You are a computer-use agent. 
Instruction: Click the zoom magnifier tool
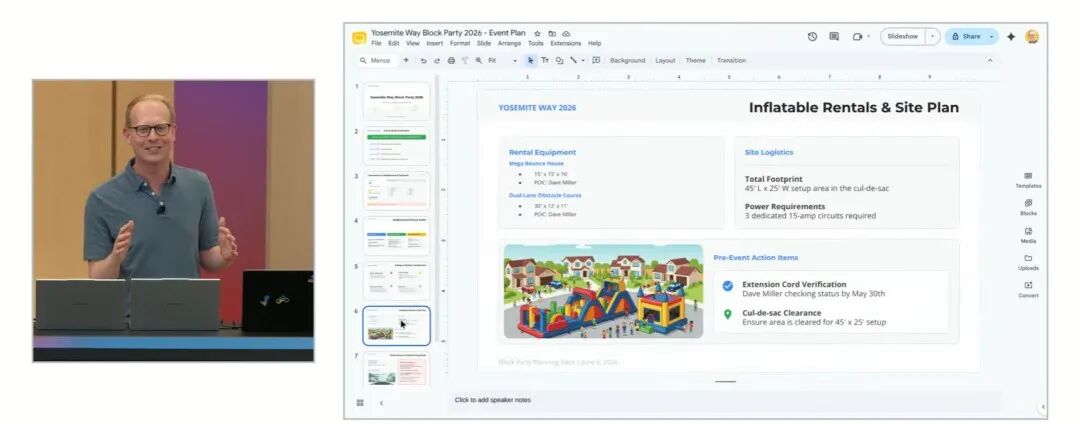(x=479, y=61)
